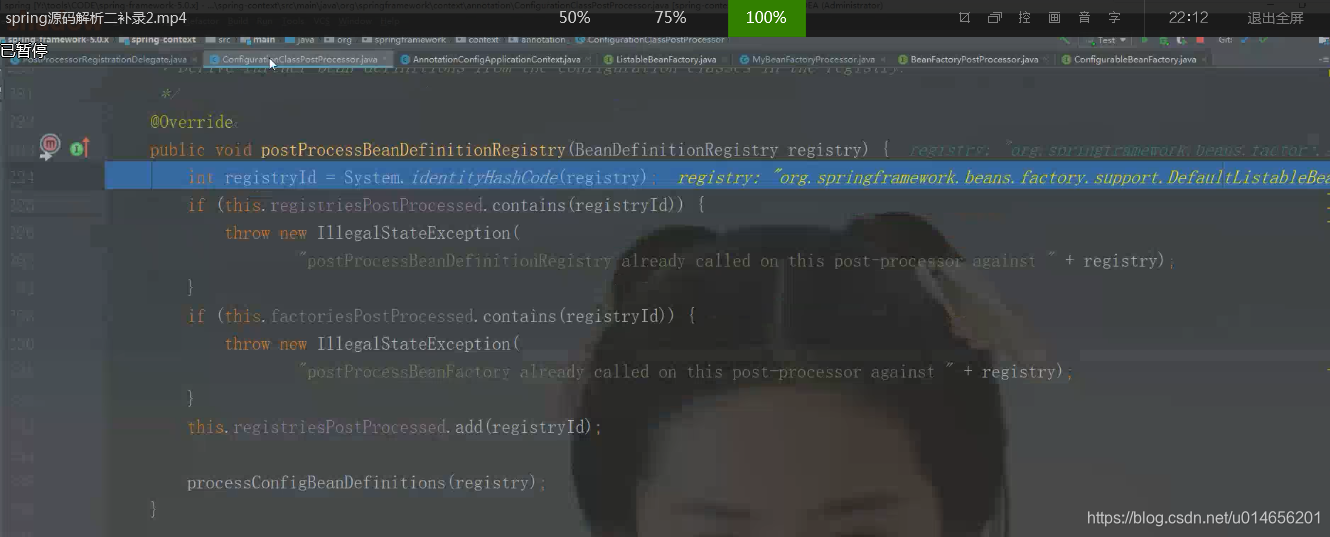Click the @Override annotation

tap(191, 122)
